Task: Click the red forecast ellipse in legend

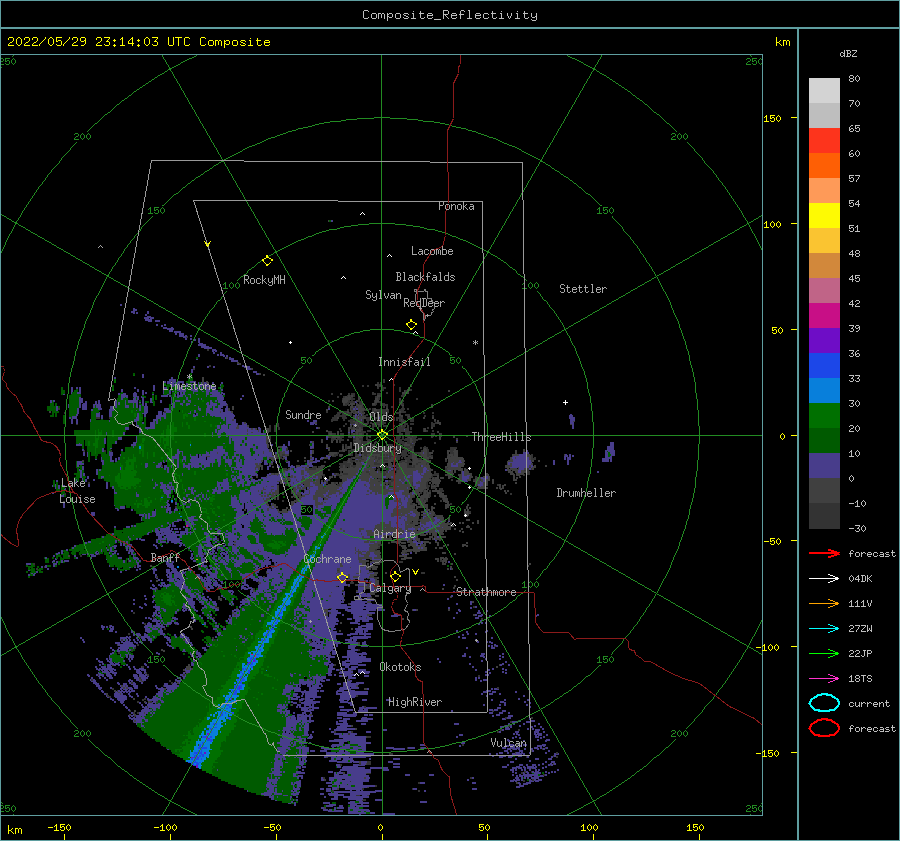Action: pyautogui.click(x=824, y=728)
